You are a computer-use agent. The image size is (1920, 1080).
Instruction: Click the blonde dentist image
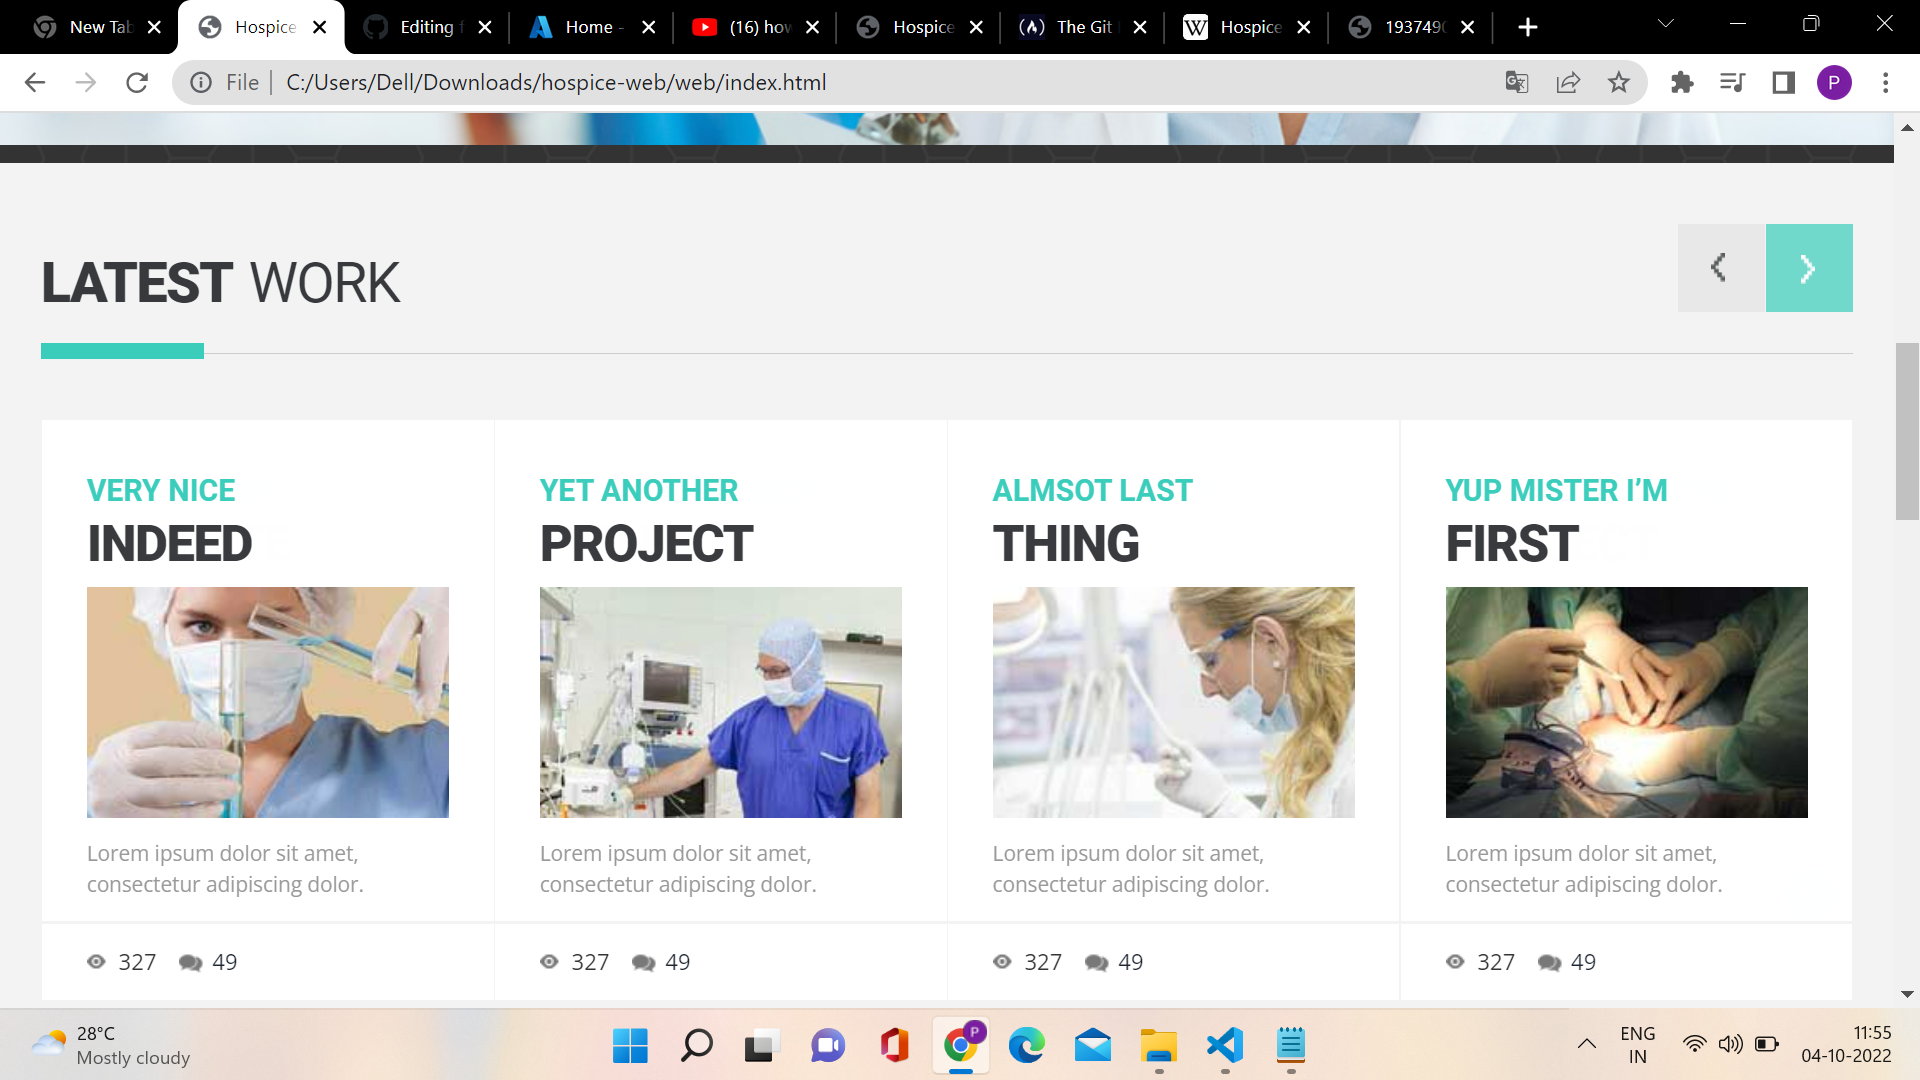(1174, 702)
